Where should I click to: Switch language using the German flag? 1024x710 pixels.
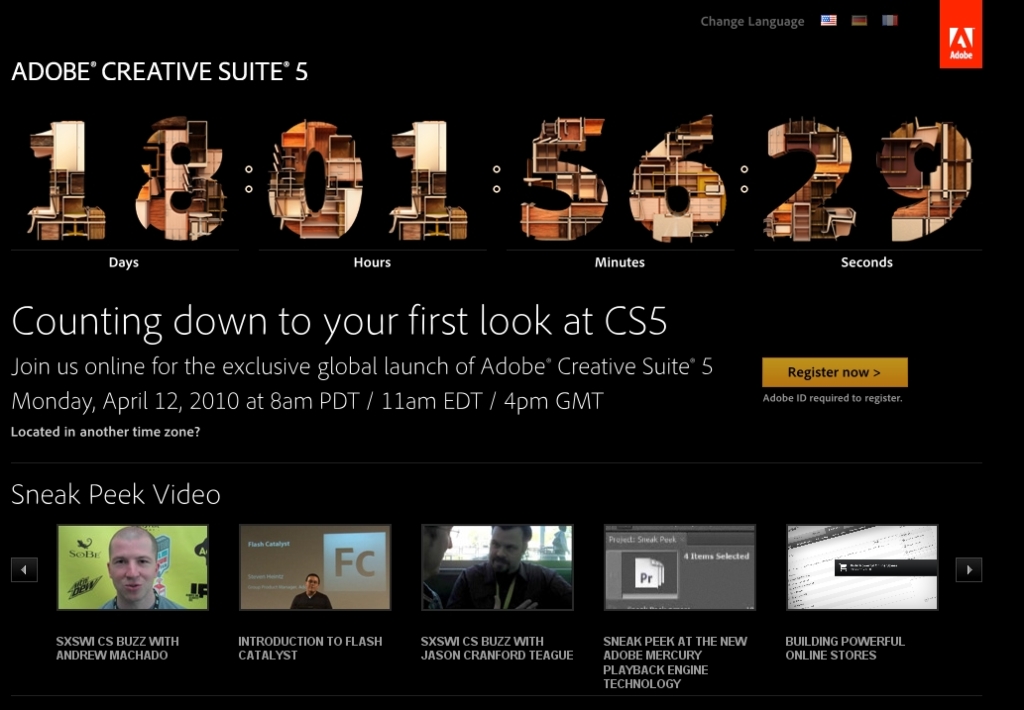859,20
